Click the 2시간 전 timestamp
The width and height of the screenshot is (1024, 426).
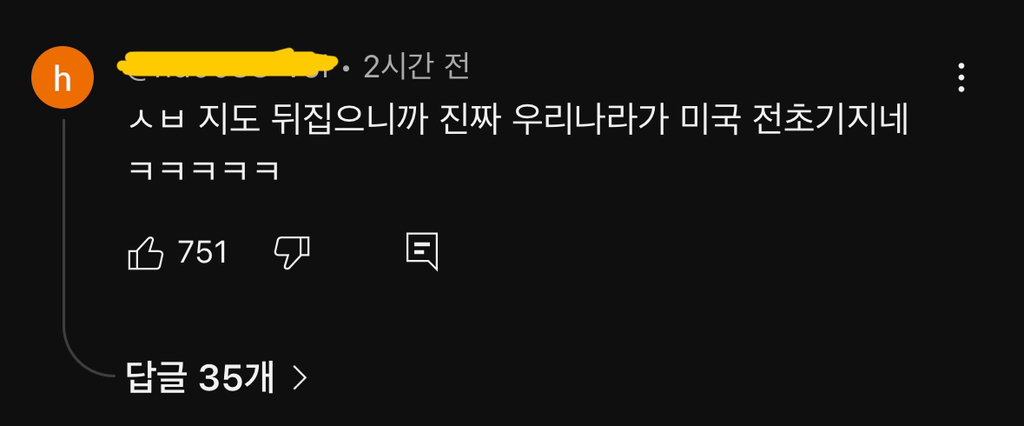click(416, 65)
